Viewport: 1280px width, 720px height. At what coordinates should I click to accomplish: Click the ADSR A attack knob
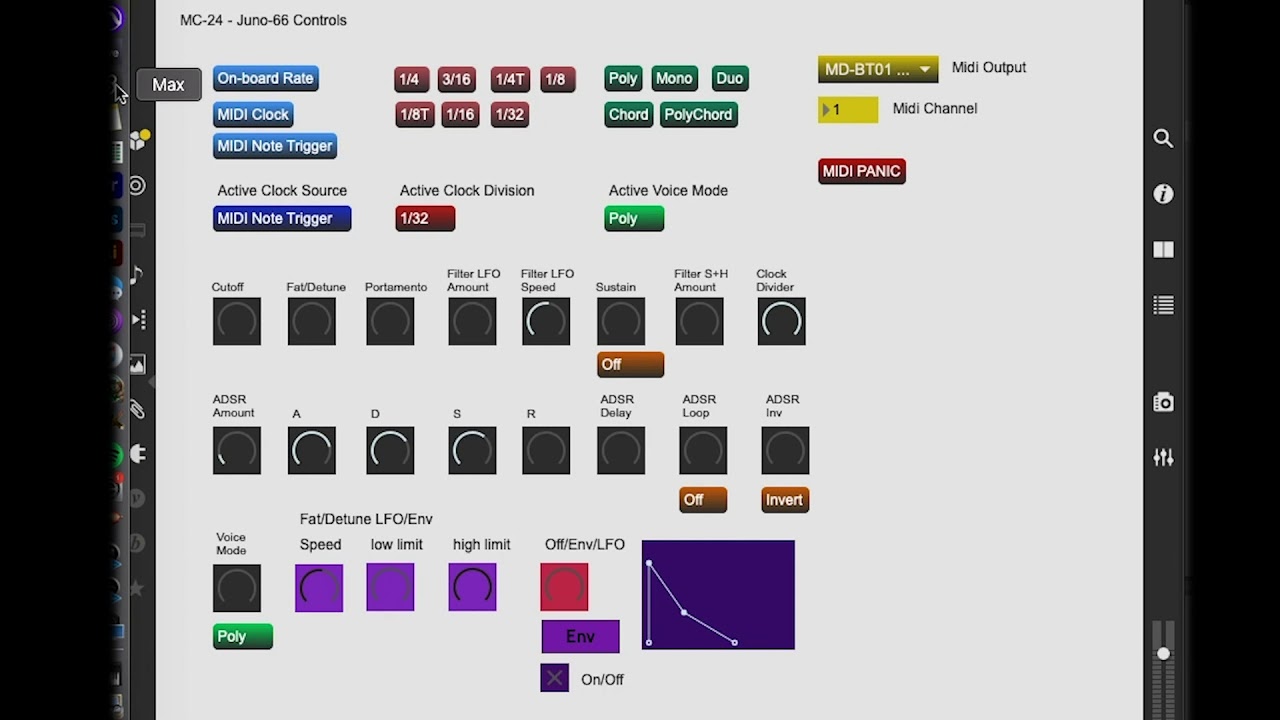click(312, 450)
